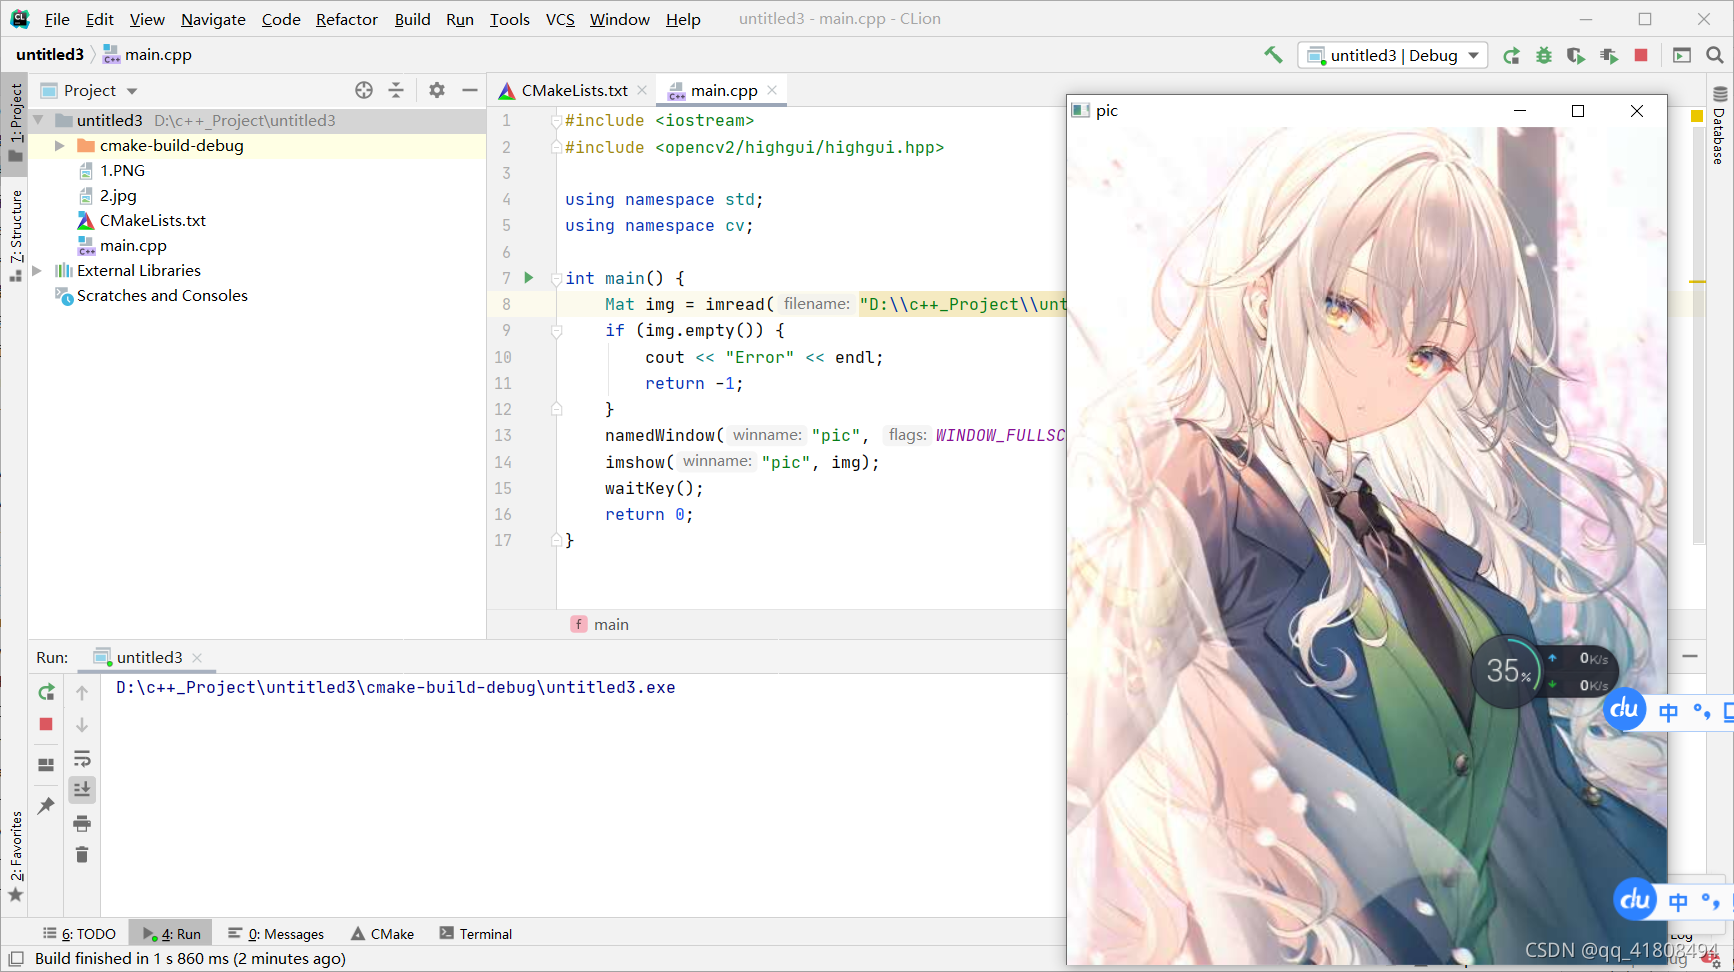Switch to CMakeLists.txt editor tab
Screen dimensions: 1734x972
click(573, 90)
